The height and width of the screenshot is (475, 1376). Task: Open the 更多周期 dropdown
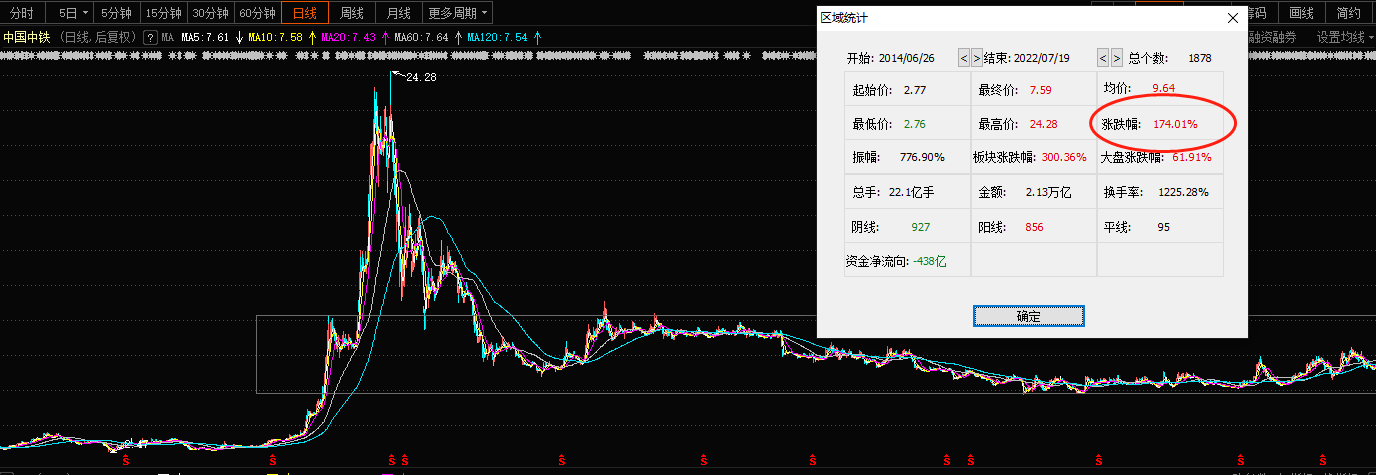point(458,13)
